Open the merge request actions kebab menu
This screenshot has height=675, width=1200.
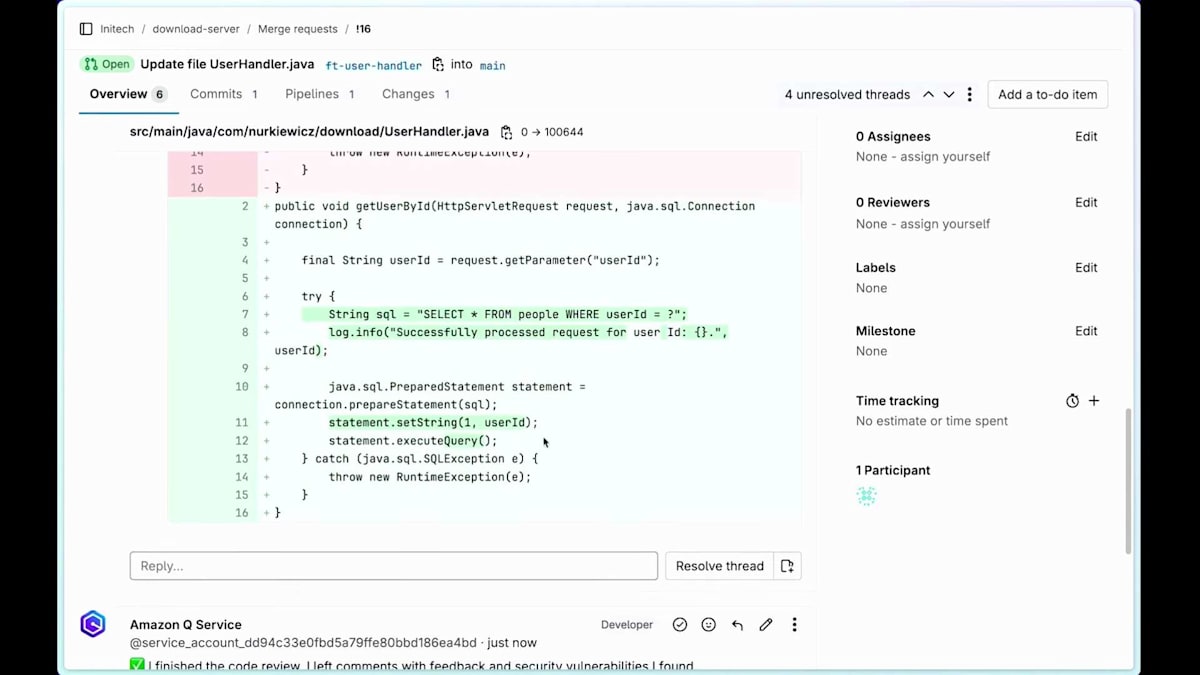tap(969, 94)
